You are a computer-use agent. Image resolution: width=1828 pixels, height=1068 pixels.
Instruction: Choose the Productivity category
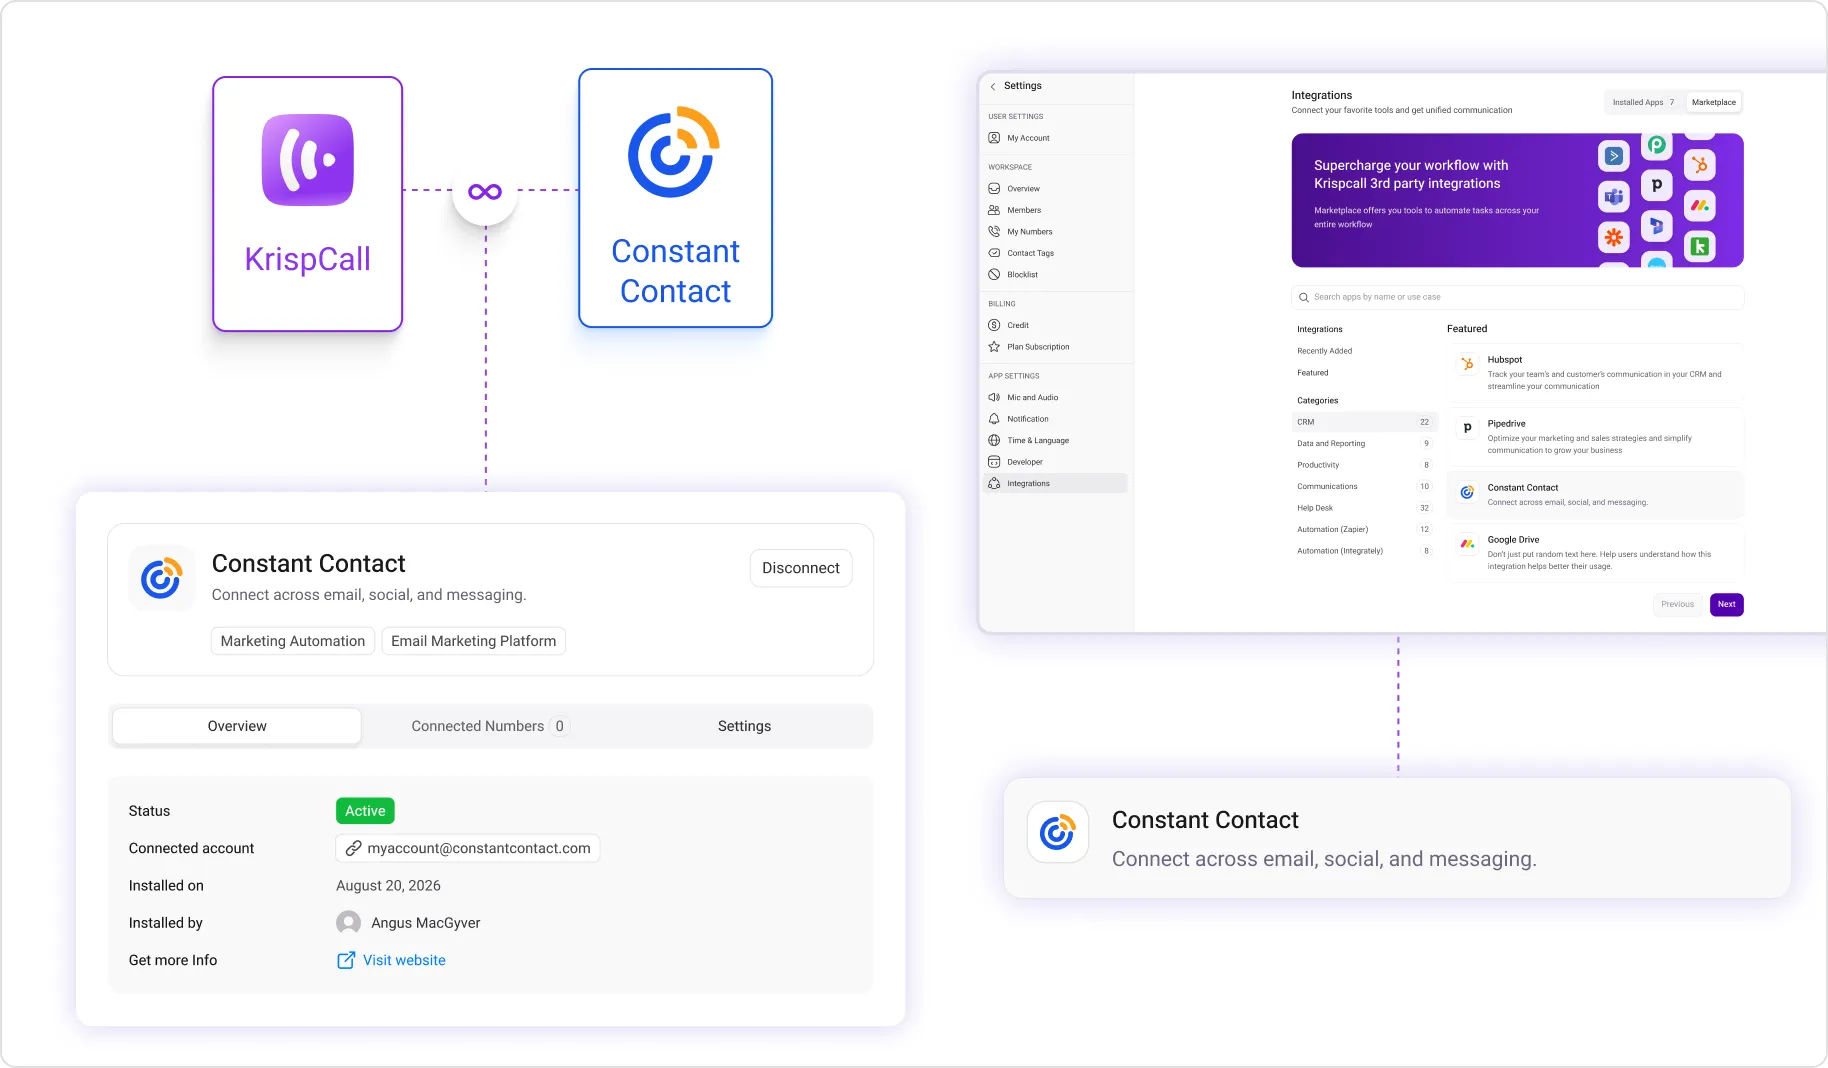(x=1364, y=465)
